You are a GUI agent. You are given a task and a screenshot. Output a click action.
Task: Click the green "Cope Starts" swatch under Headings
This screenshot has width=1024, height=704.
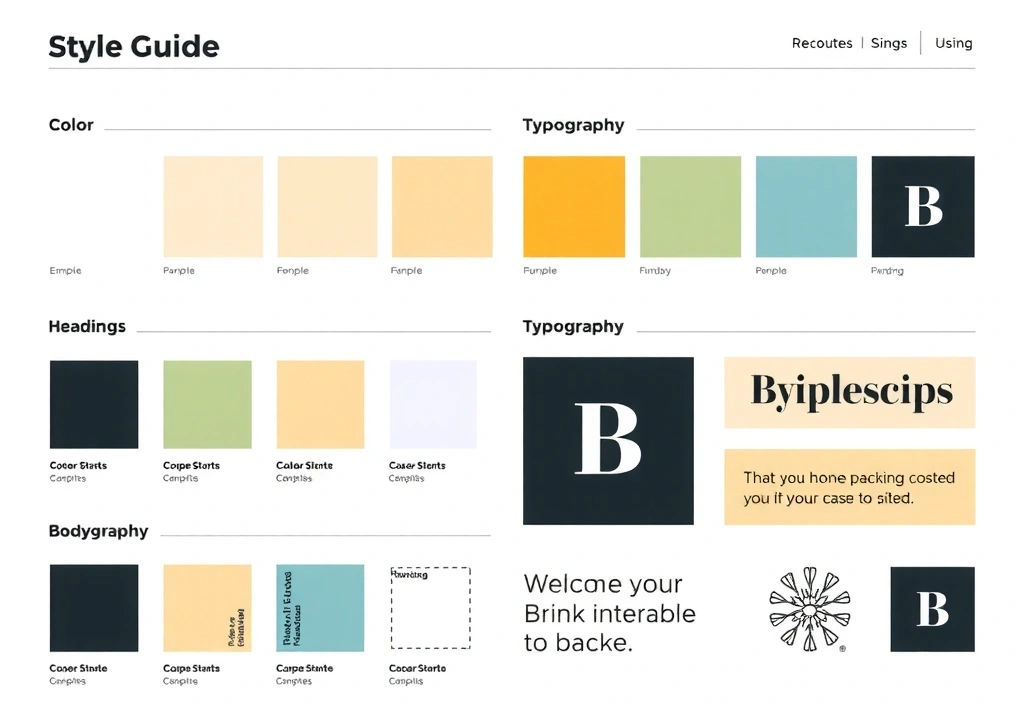click(207, 403)
